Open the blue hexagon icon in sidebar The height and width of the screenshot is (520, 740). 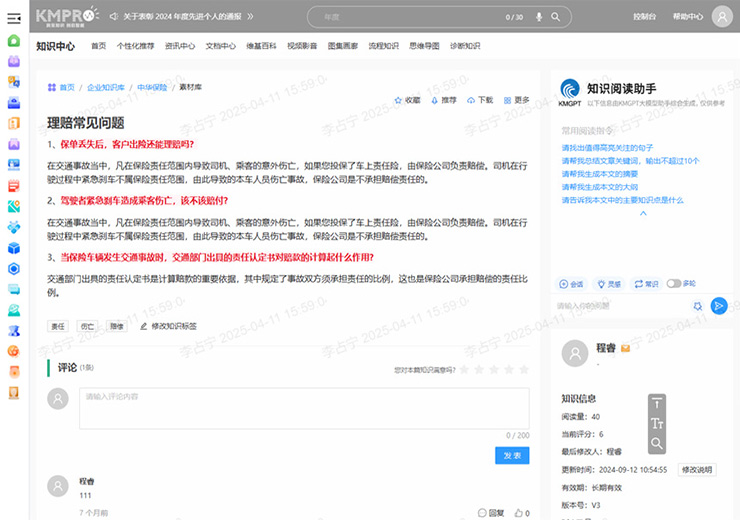point(14,268)
